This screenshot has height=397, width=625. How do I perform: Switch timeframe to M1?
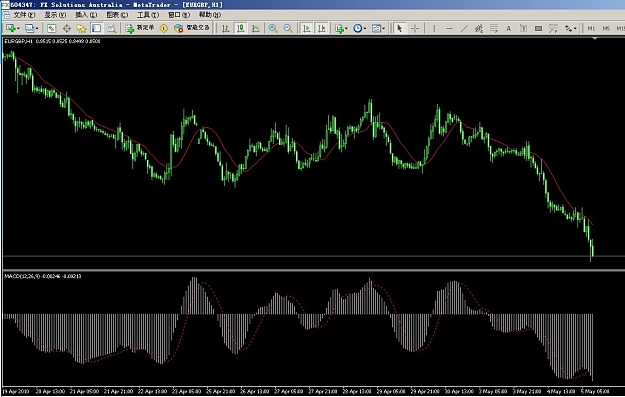tap(591, 28)
